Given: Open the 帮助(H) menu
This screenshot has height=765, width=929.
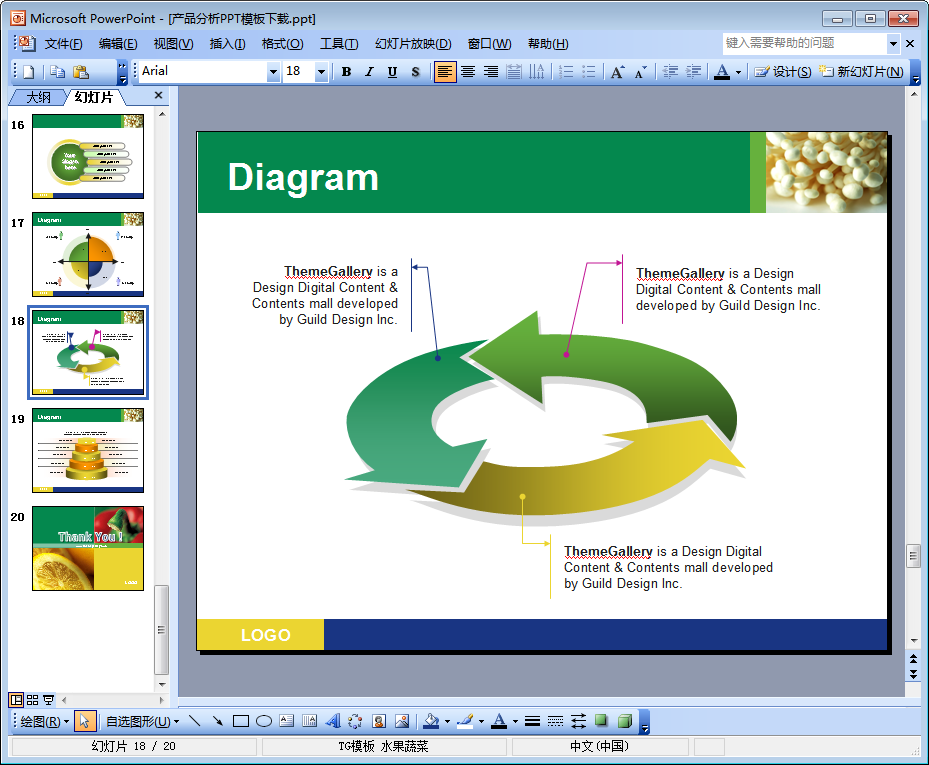Looking at the screenshot, I should pyautogui.click(x=548, y=44).
